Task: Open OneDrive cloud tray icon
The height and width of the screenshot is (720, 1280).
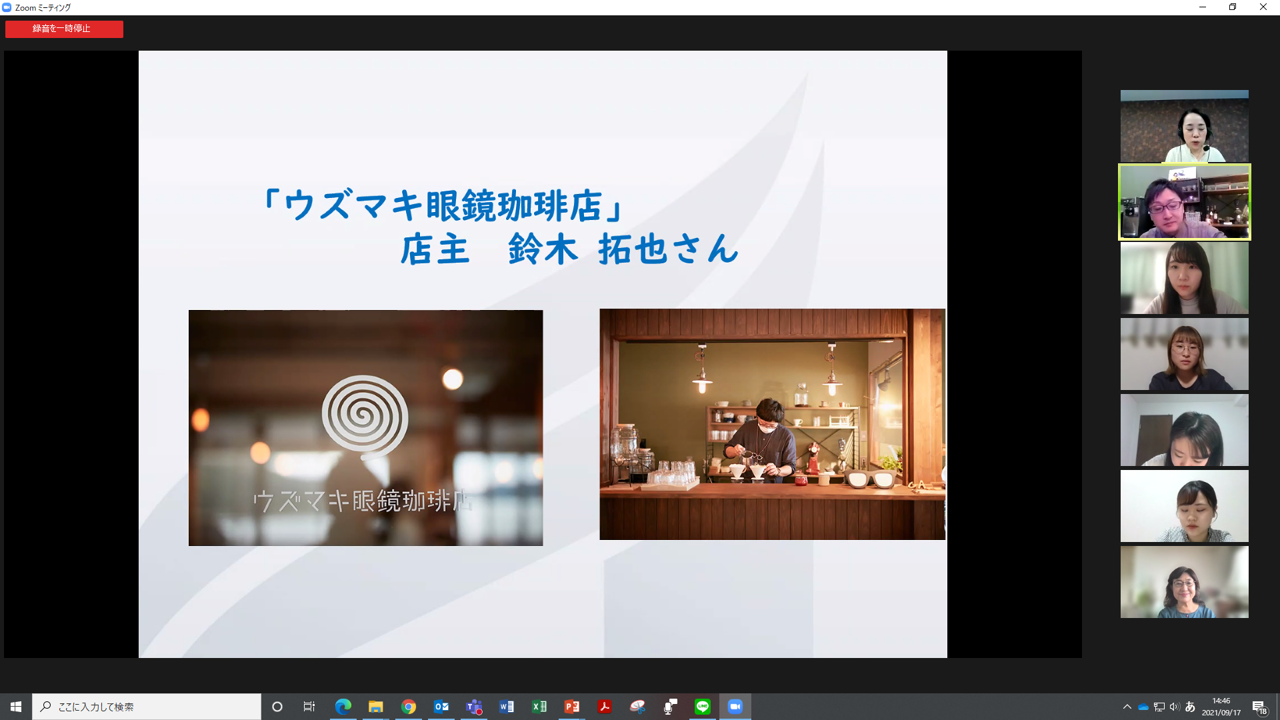Action: pyautogui.click(x=1143, y=706)
